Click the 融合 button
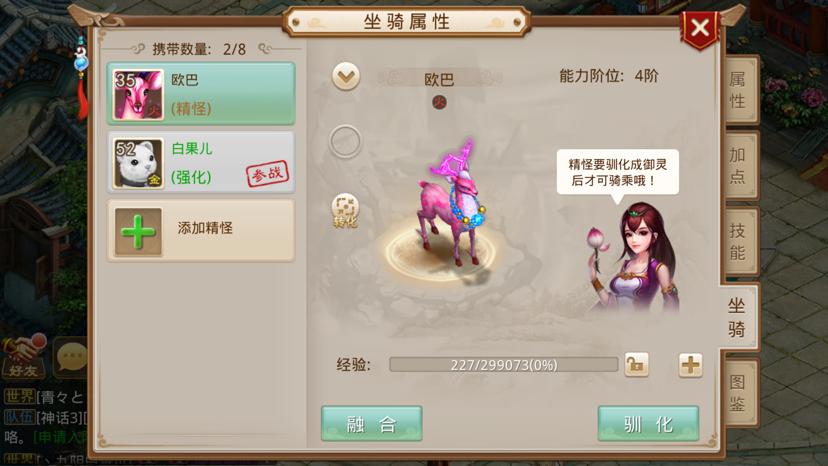This screenshot has height=466, width=828. 372,424
